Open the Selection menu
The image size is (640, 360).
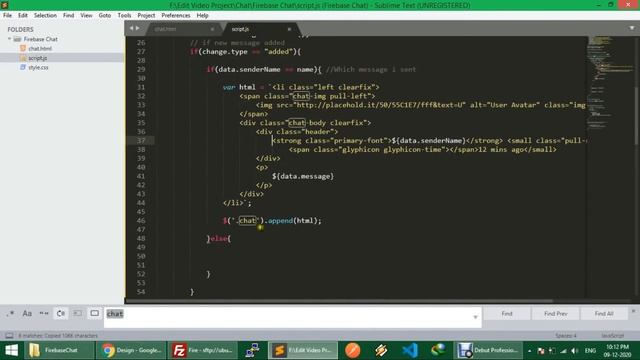[45, 15]
